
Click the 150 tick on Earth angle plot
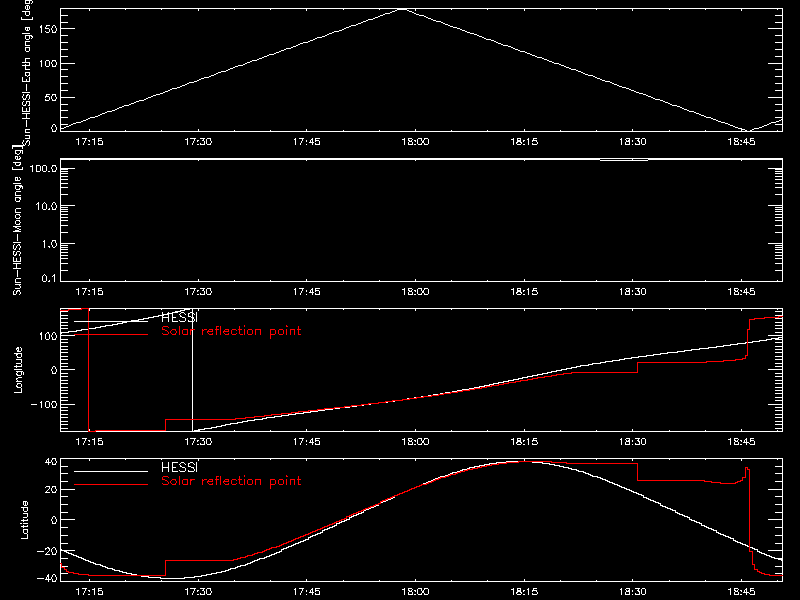click(x=51, y=29)
